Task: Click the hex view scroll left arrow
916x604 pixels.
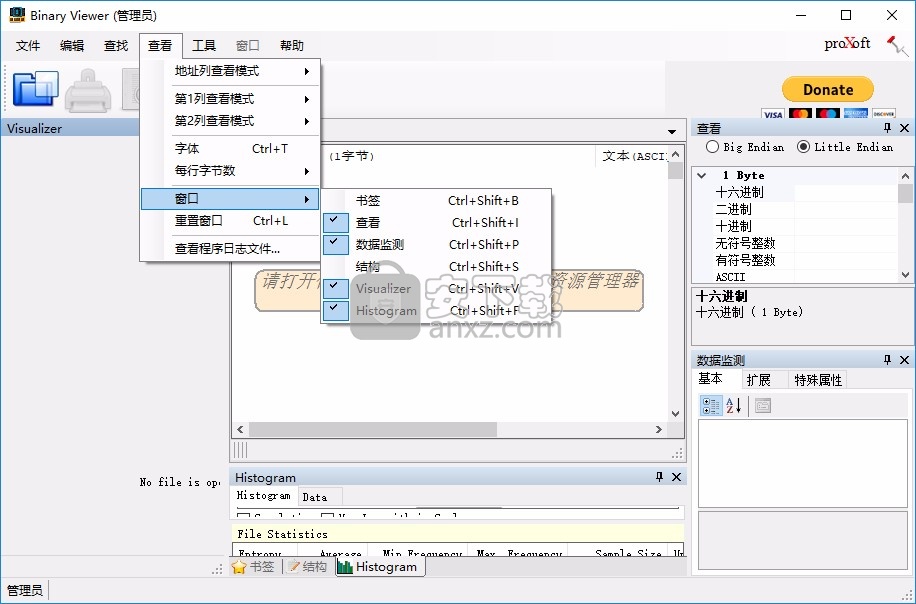Action: [x=240, y=429]
